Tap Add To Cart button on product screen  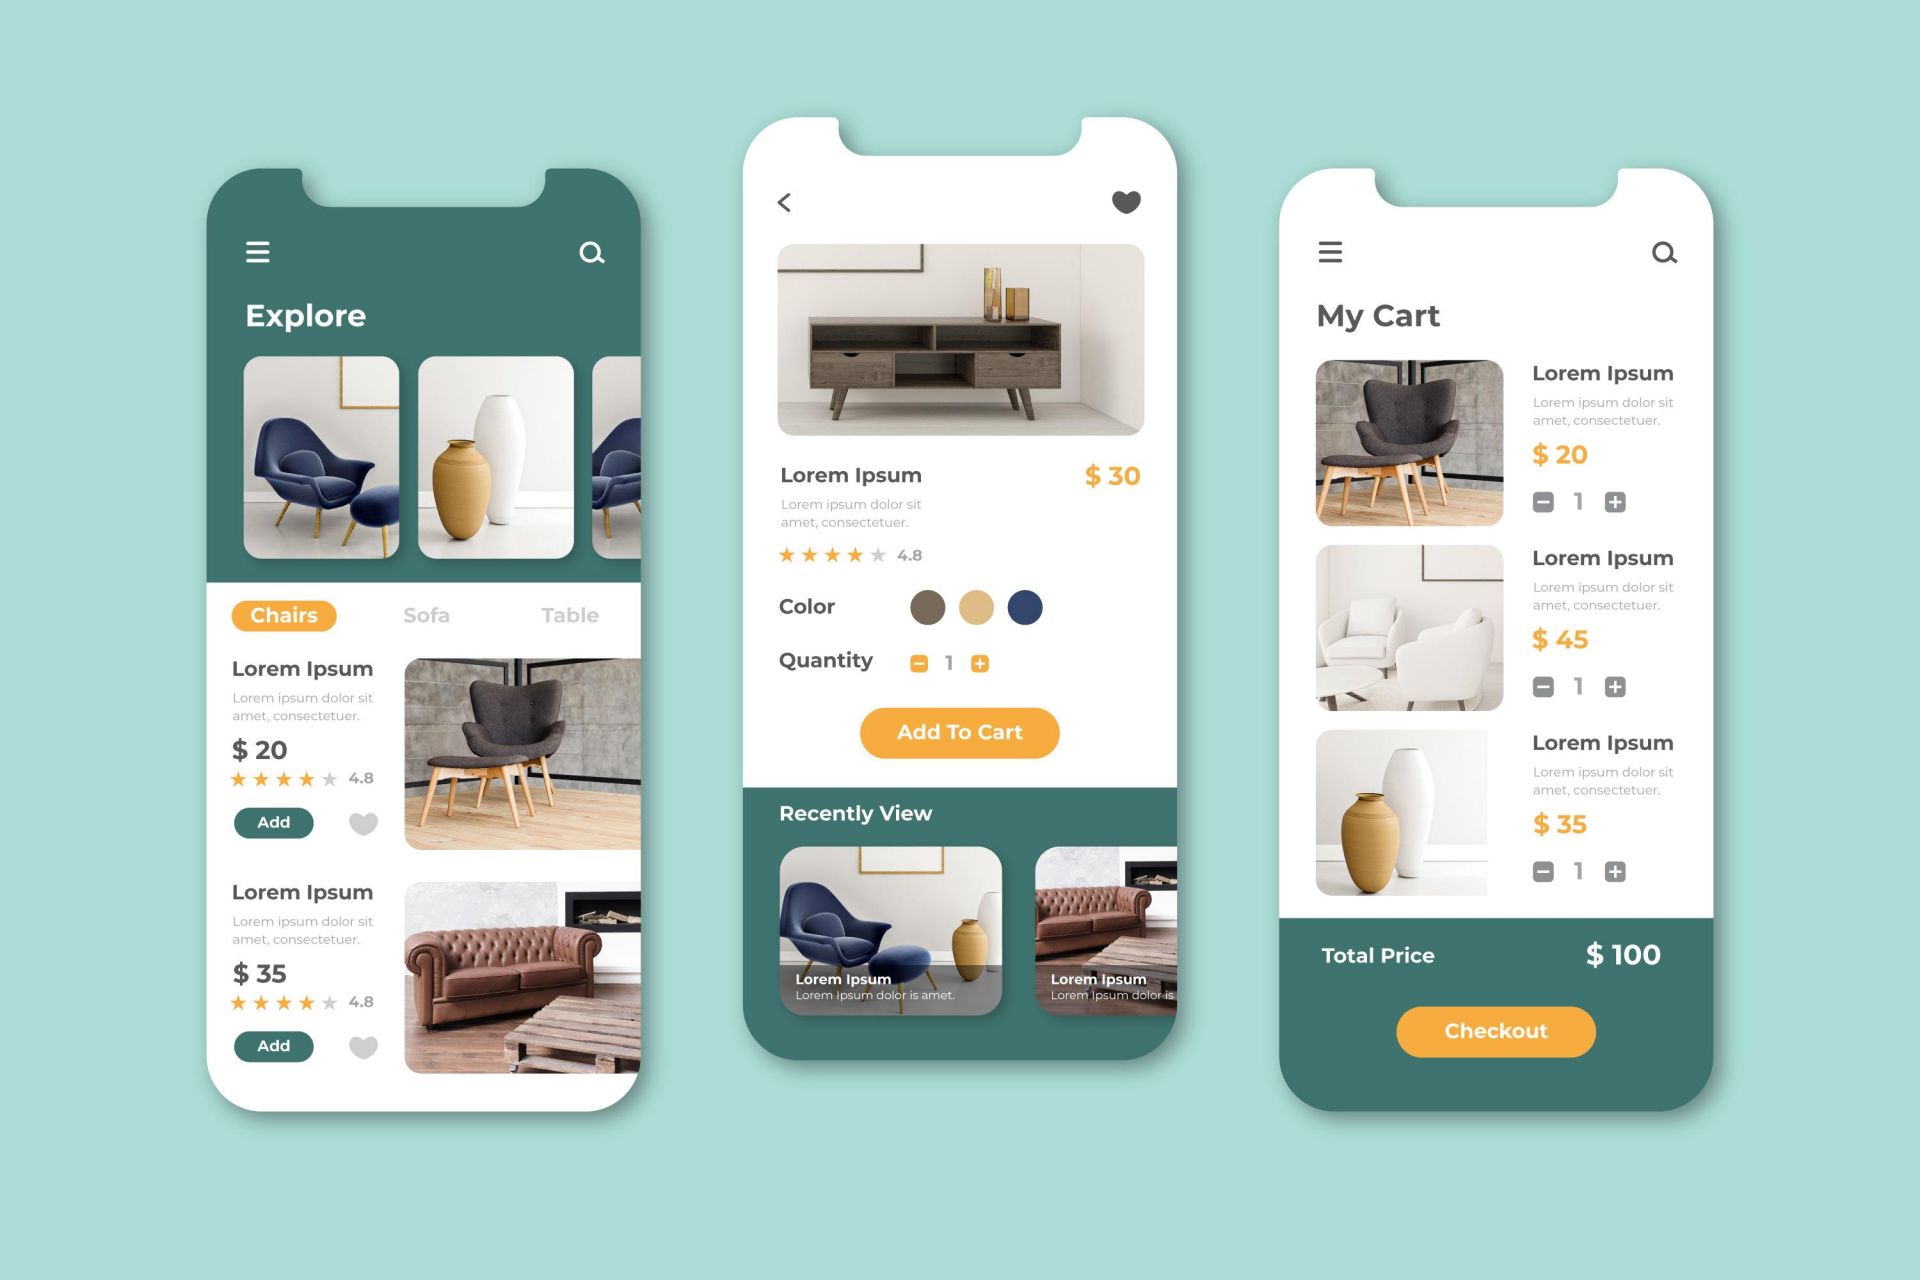(960, 731)
